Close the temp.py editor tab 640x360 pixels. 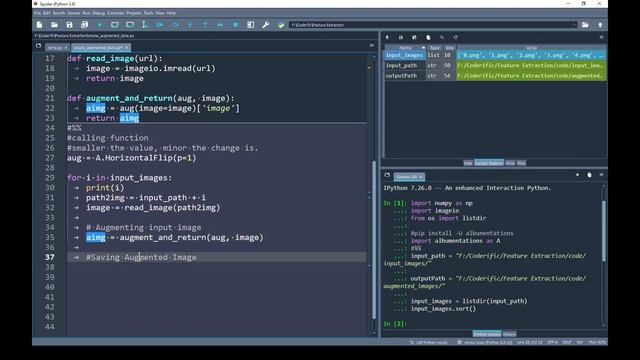click(x=66, y=48)
